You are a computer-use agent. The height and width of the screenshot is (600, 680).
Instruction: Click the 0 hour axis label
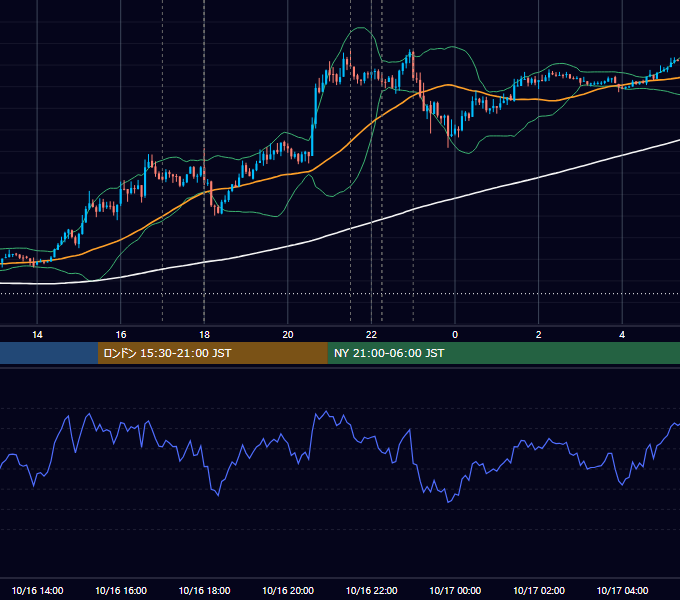455,335
